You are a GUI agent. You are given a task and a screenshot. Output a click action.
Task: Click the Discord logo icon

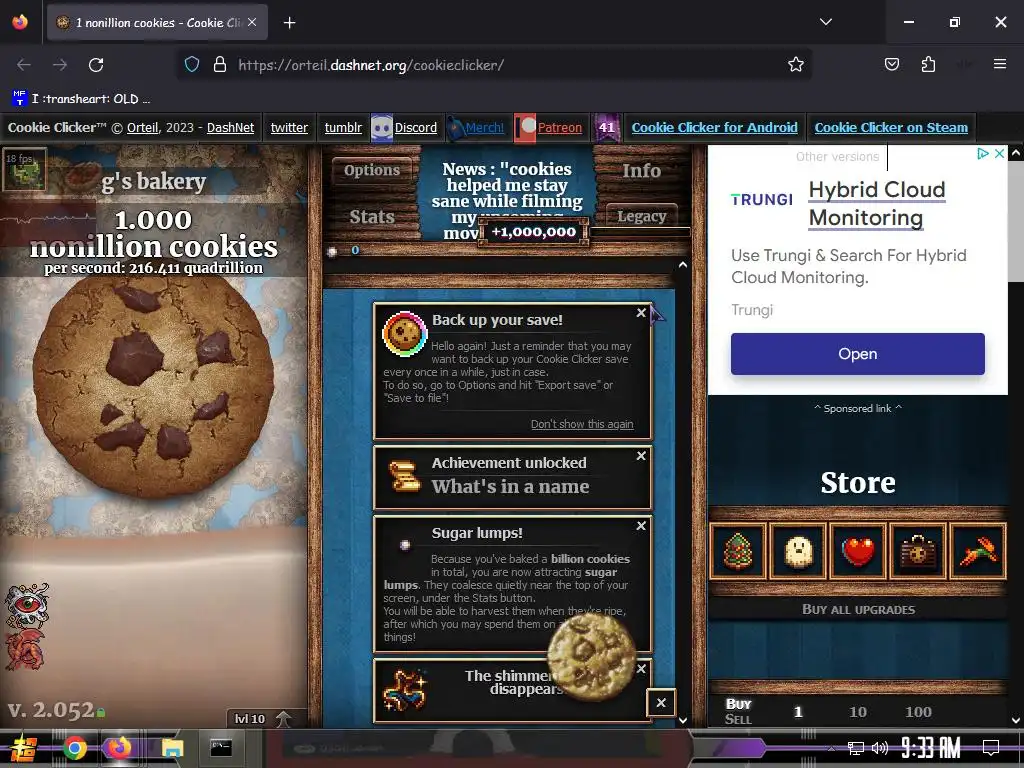[x=381, y=127]
